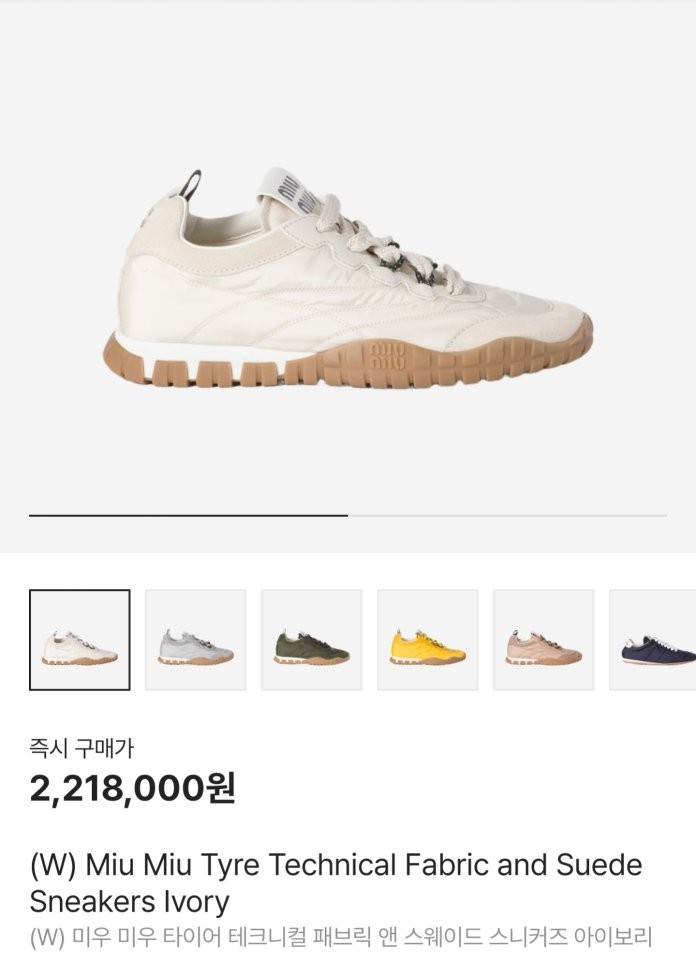Choose the gray sneaker color variant
The height and width of the screenshot is (960, 696).
tap(196, 640)
